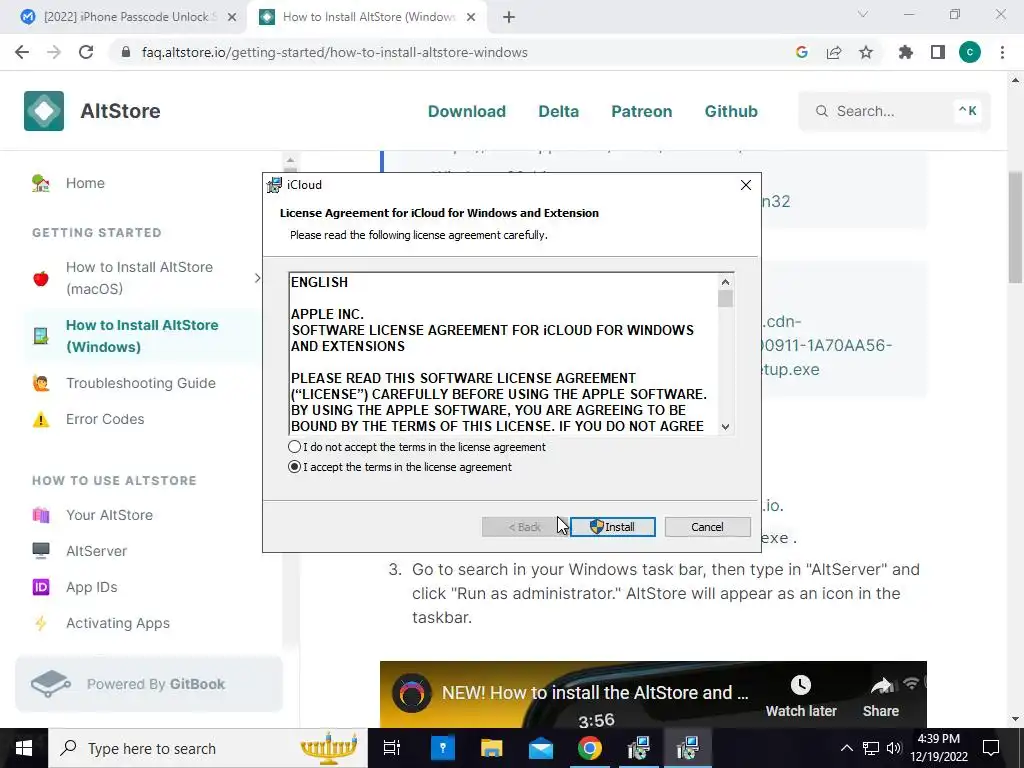Toggle the Chrome side panel
This screenshot has width=1024, height=768.
(938, 52)
